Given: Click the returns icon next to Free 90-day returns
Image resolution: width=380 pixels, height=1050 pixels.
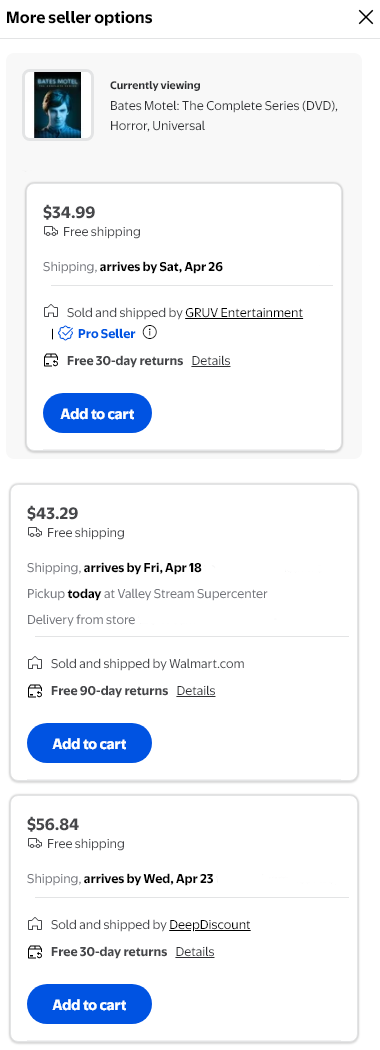Looking at the screenshot, I should pos(34,690).
